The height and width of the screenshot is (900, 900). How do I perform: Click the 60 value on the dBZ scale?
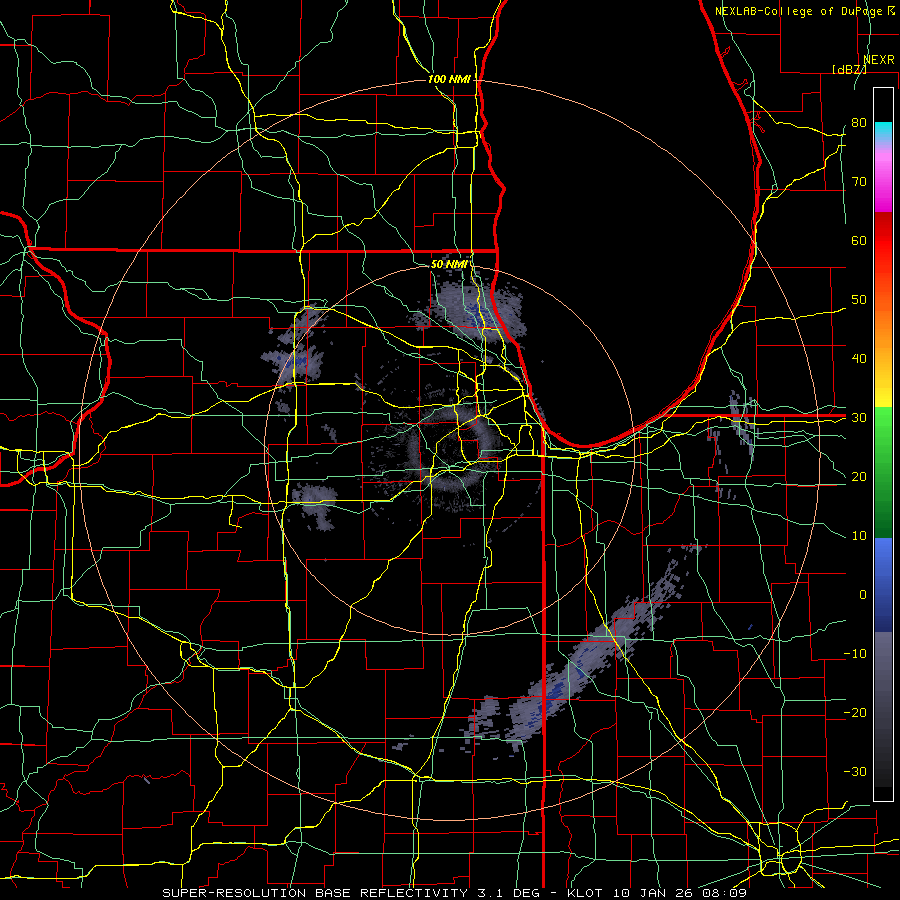pos(859,240)
